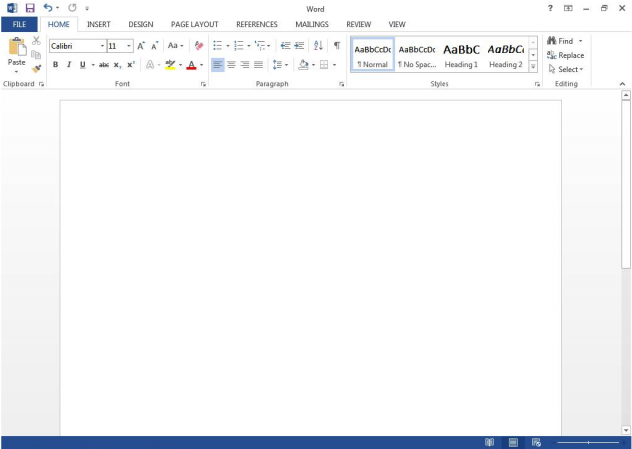Toggle italic formatting

click(x=69, y=65)
